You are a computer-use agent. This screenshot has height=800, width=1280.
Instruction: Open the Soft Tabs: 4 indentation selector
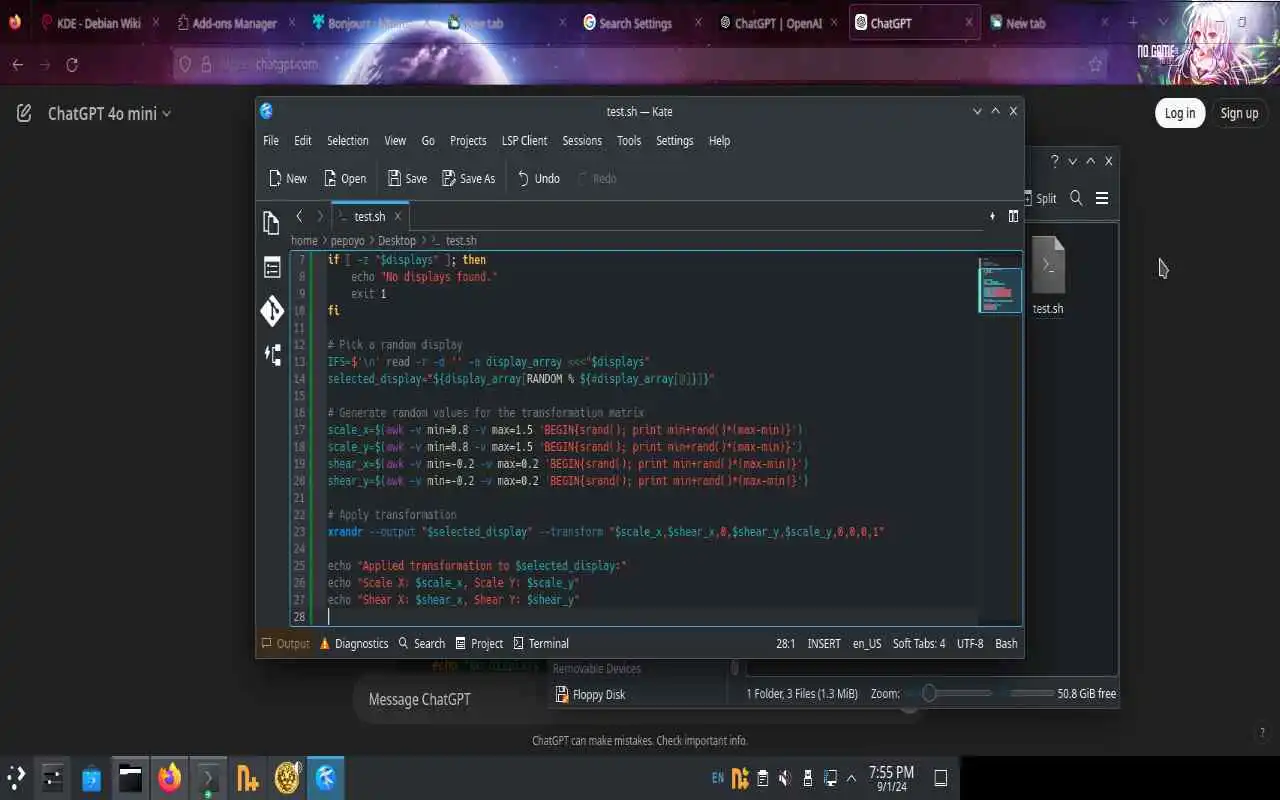(x=919, y=644)
